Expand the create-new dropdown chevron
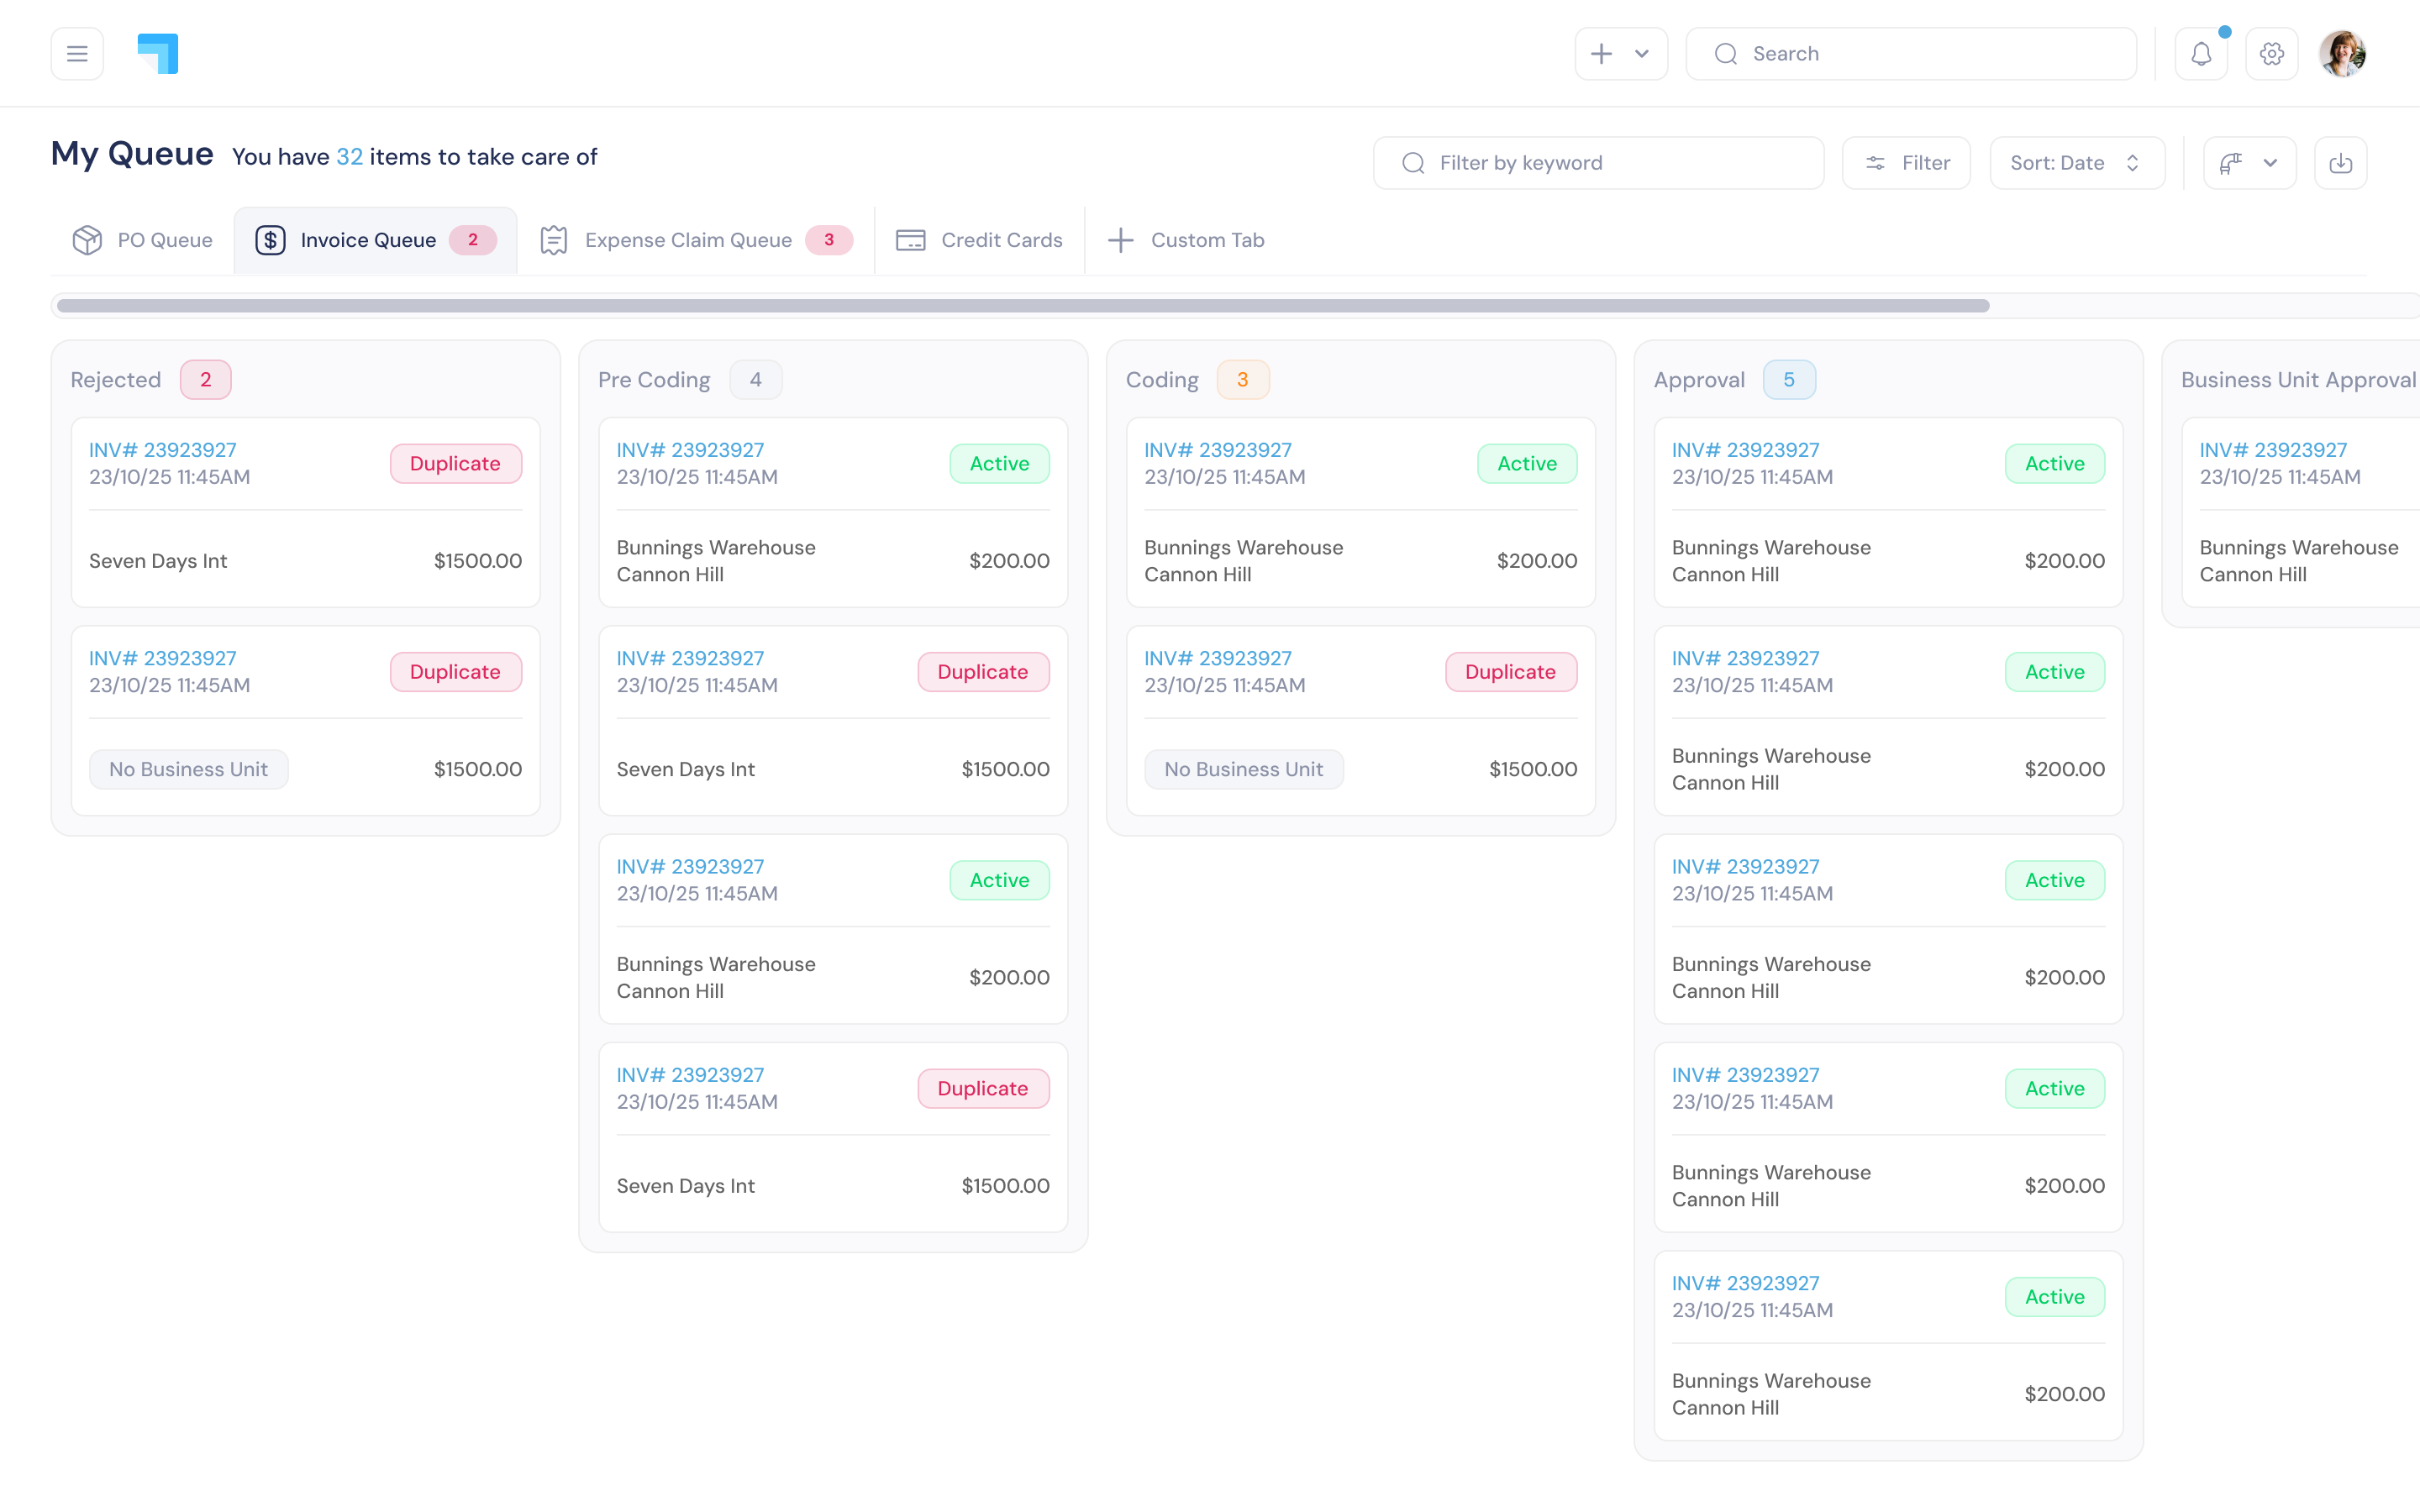2420x1512 pixels. (x=1642, y=54)
